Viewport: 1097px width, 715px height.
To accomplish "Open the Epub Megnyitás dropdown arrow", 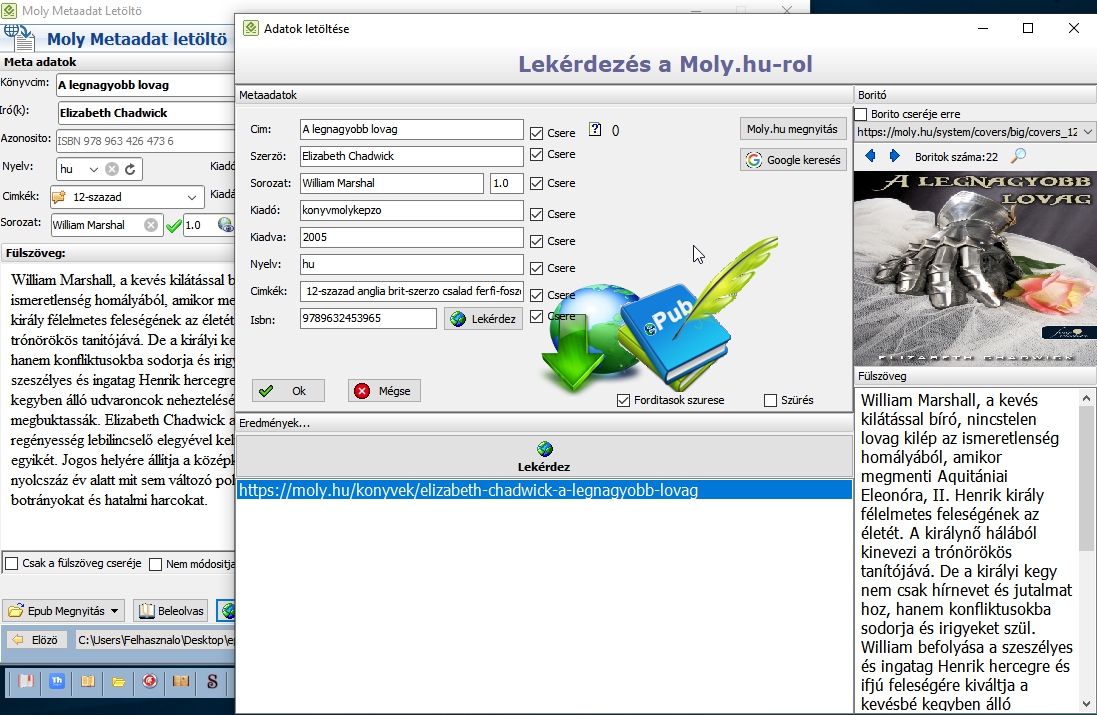I will click(x=115, y=611).
